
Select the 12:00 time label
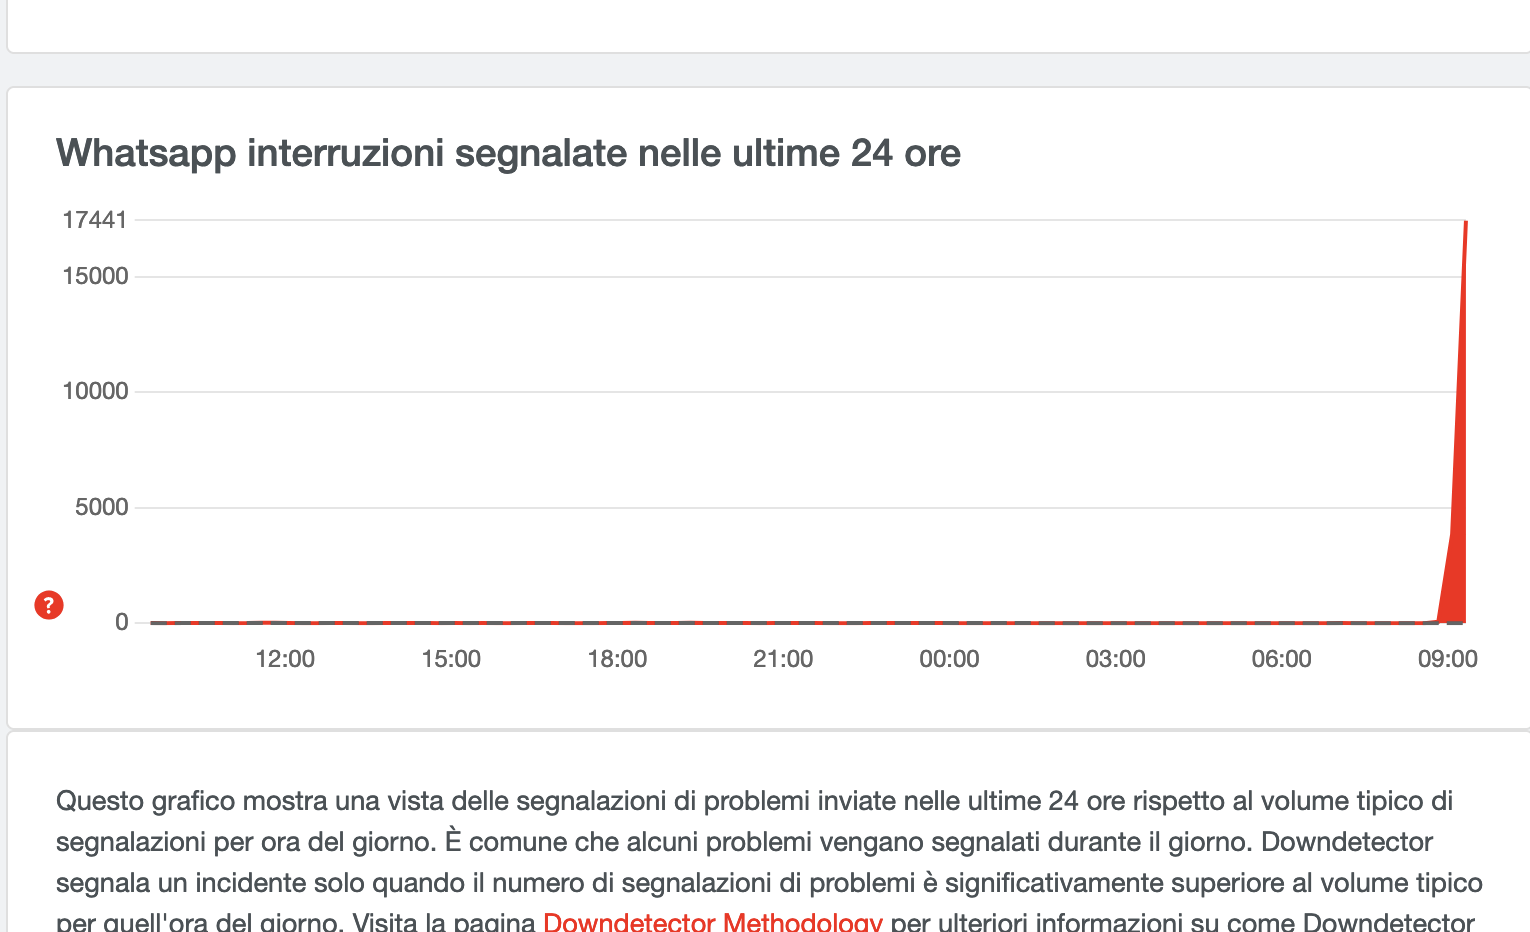point(286,658)
